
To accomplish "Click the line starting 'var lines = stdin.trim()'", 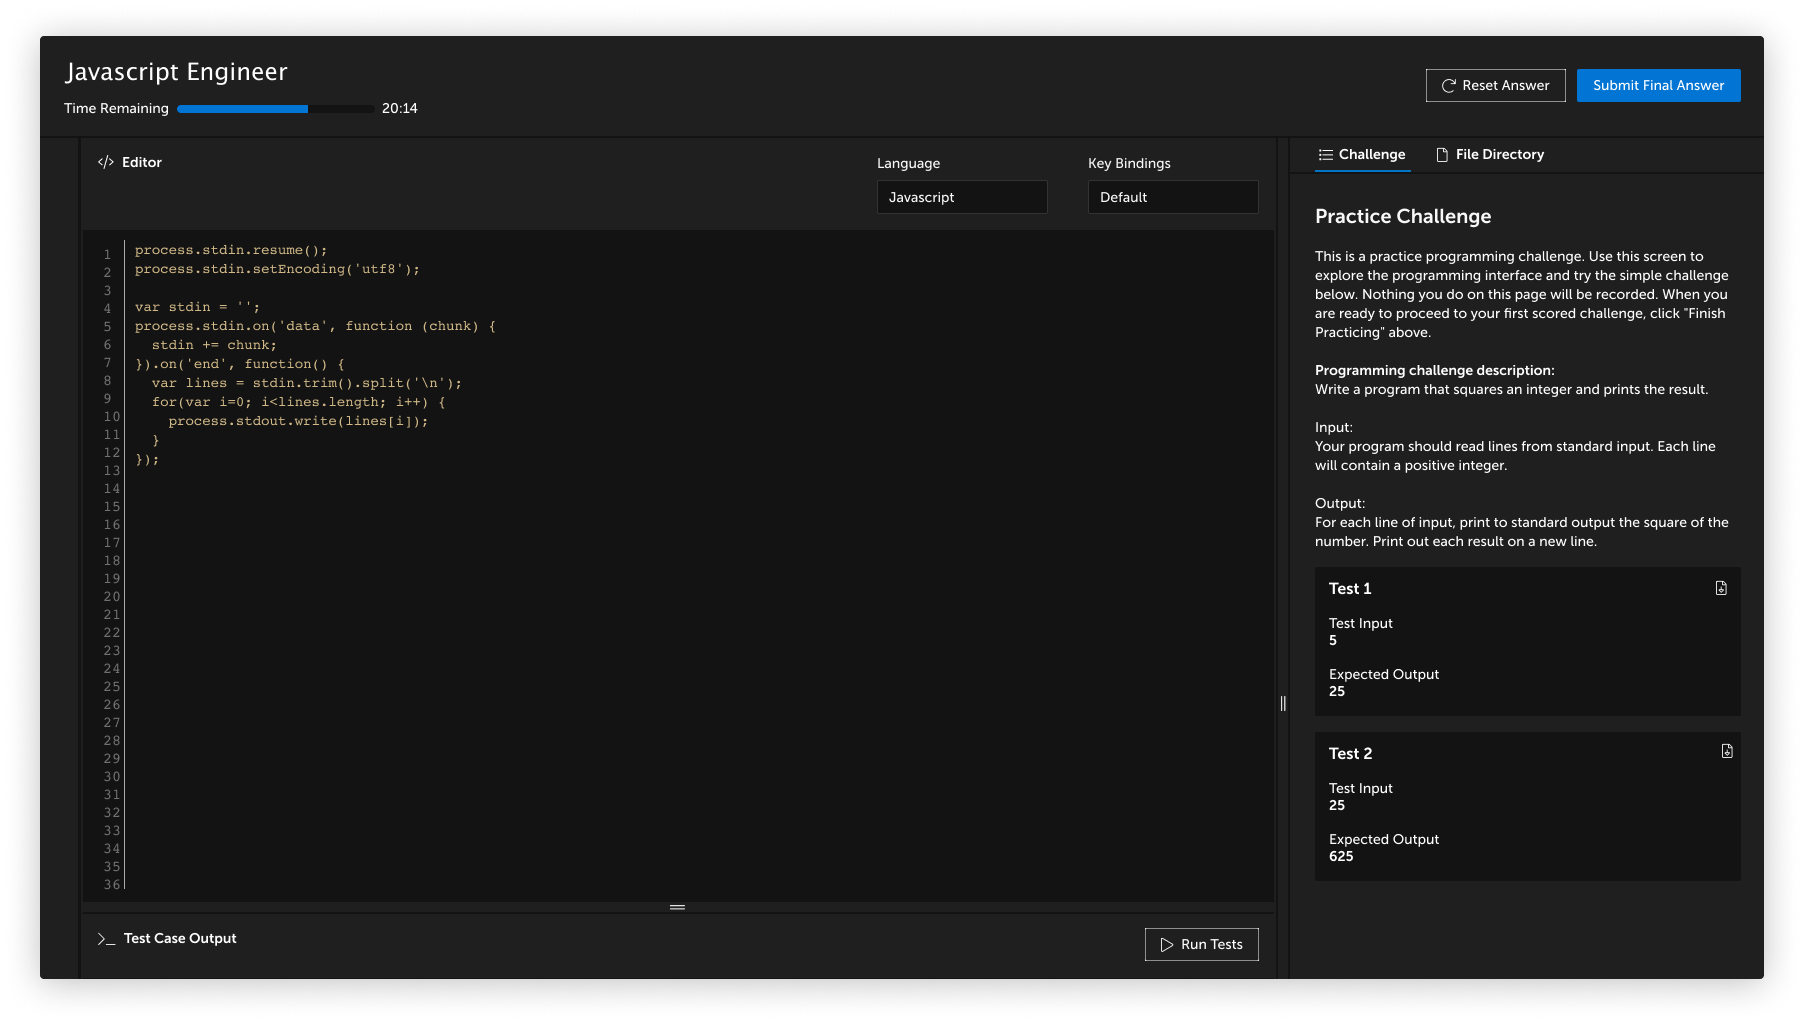I will (x=307, y=383).
